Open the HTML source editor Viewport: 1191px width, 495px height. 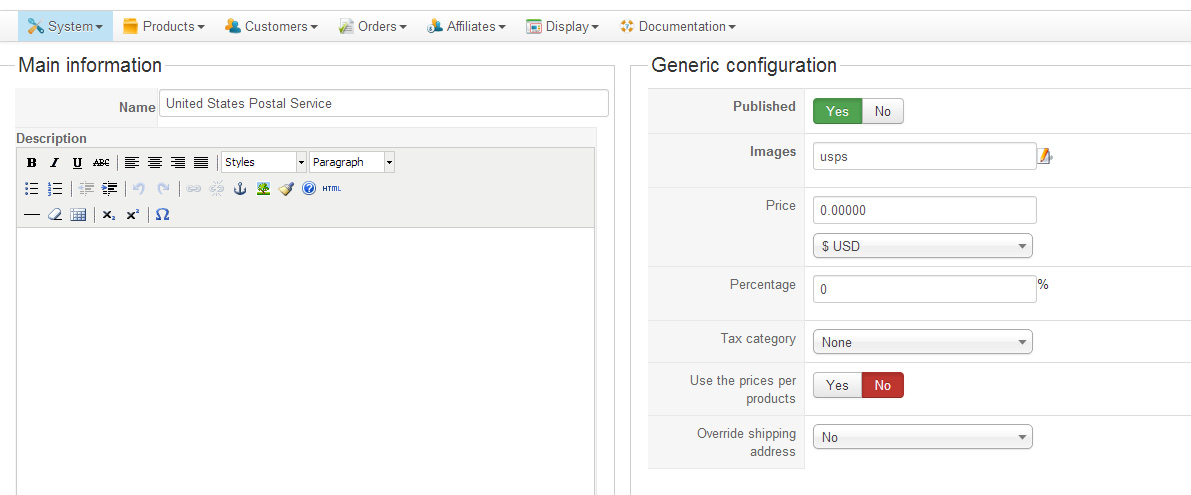point(332,188)
